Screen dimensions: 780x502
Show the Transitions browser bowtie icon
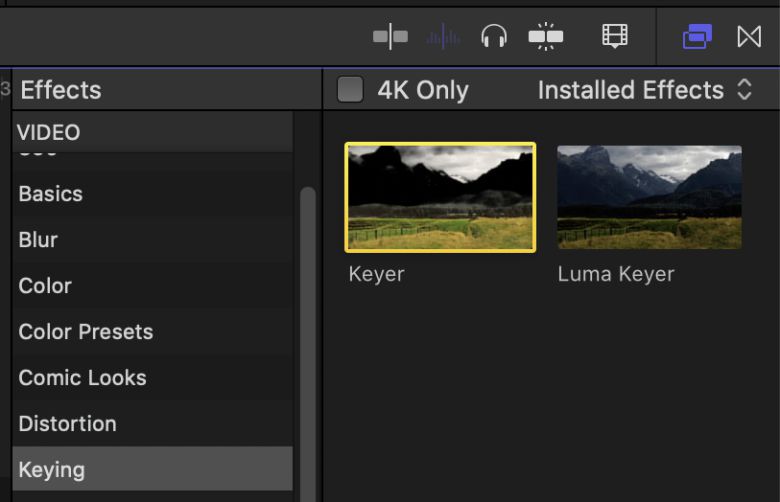click(749, 37)
